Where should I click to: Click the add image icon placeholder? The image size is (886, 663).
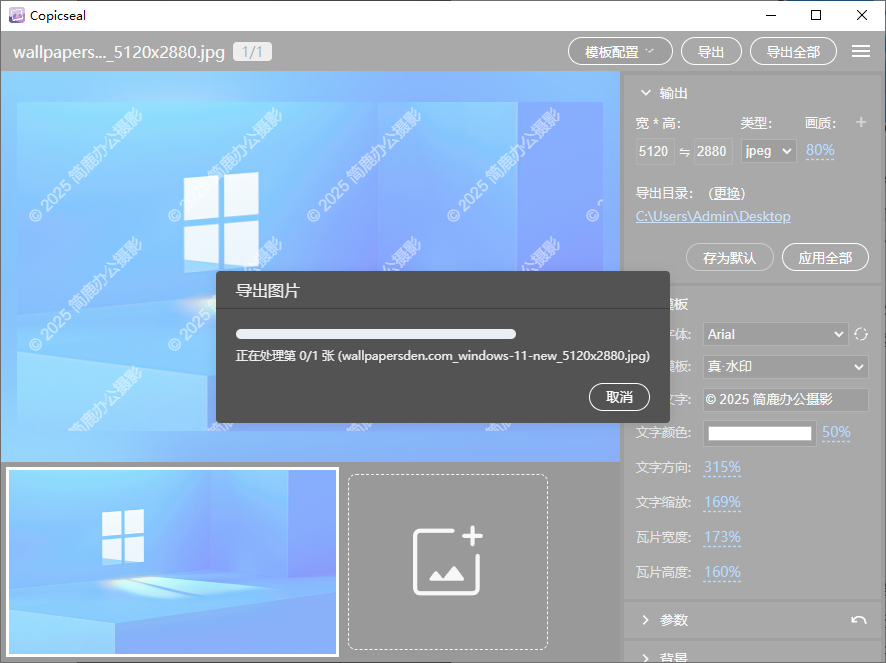448,561
